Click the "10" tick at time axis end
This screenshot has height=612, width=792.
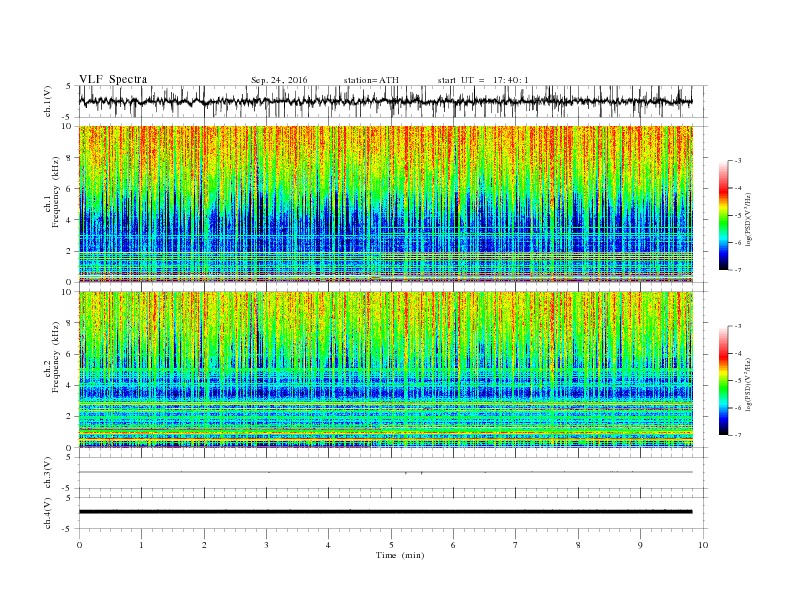click(703, 545)
